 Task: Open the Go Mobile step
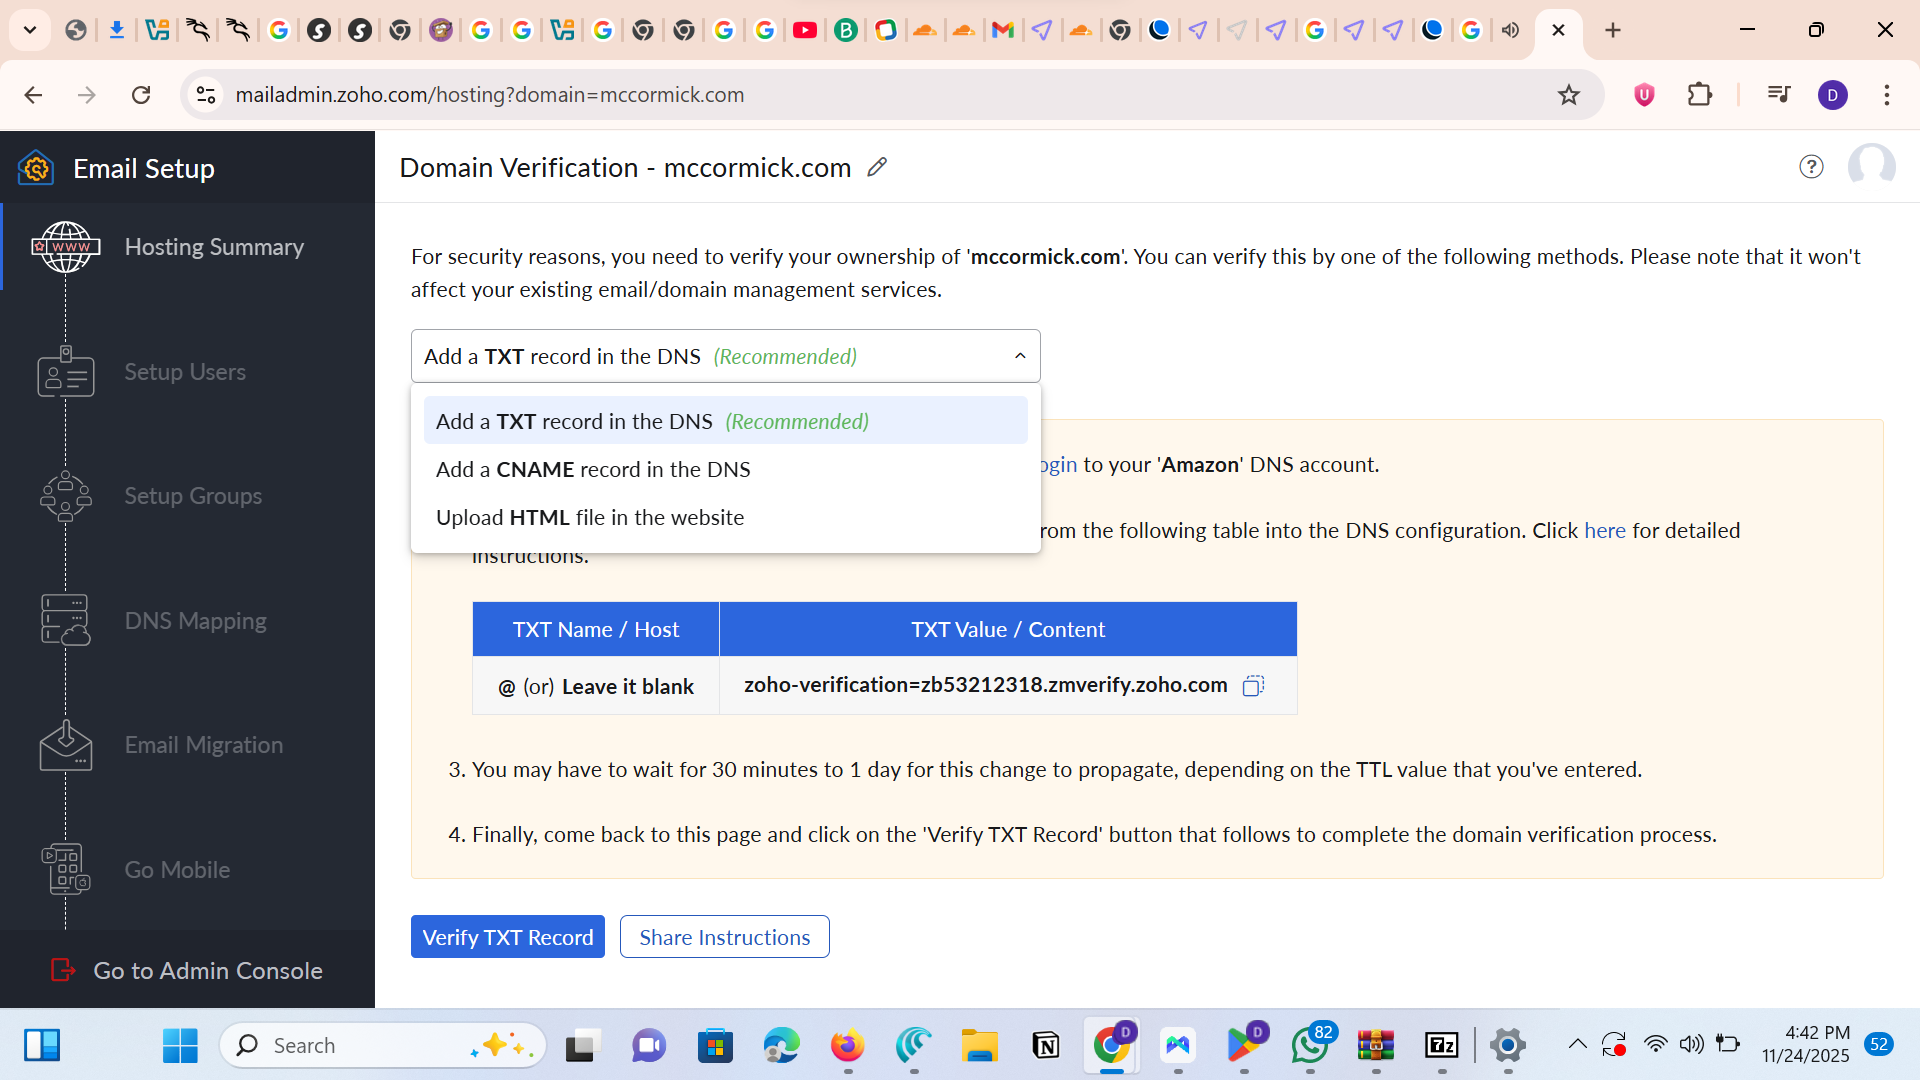tap(188, 870)
